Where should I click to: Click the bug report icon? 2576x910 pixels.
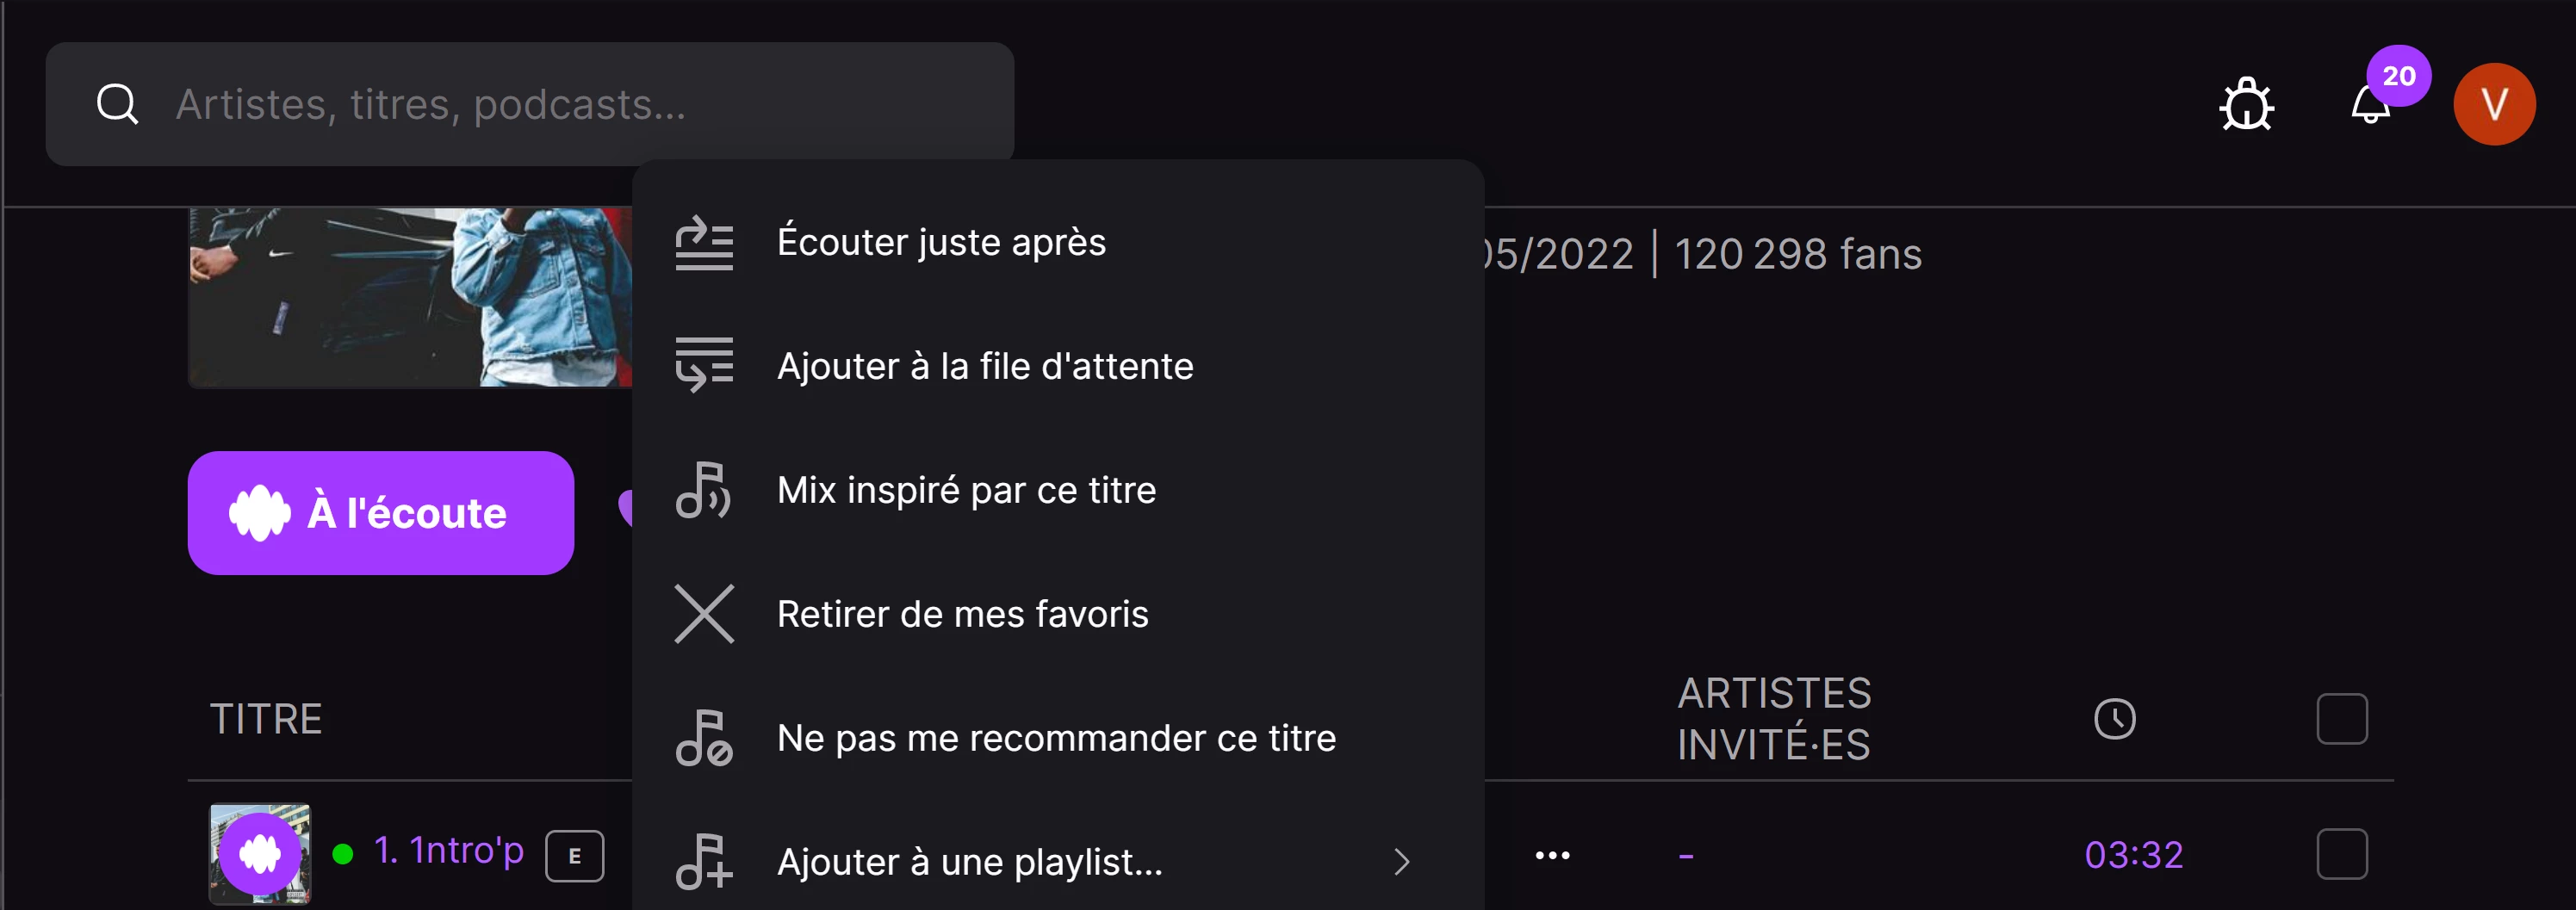pyautogui.click(x=2246, y=104)
